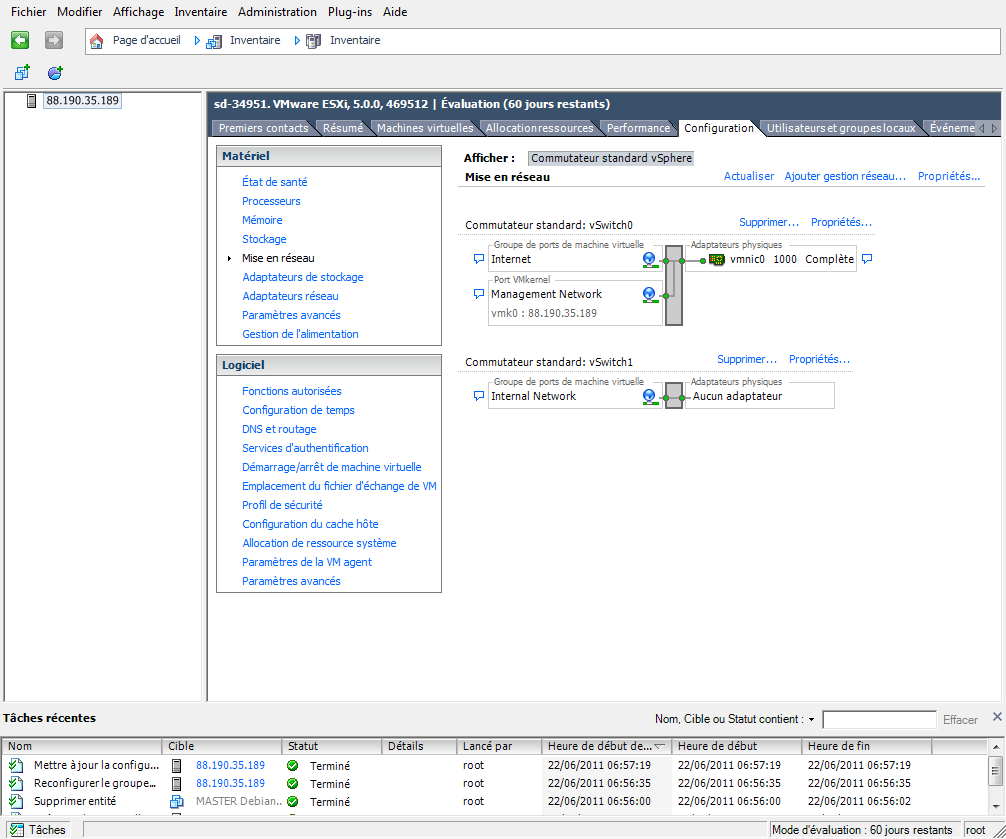
Task: Click the Ajouter gestion réseau link
Action: pyautogui.click(x=845, y=176)
